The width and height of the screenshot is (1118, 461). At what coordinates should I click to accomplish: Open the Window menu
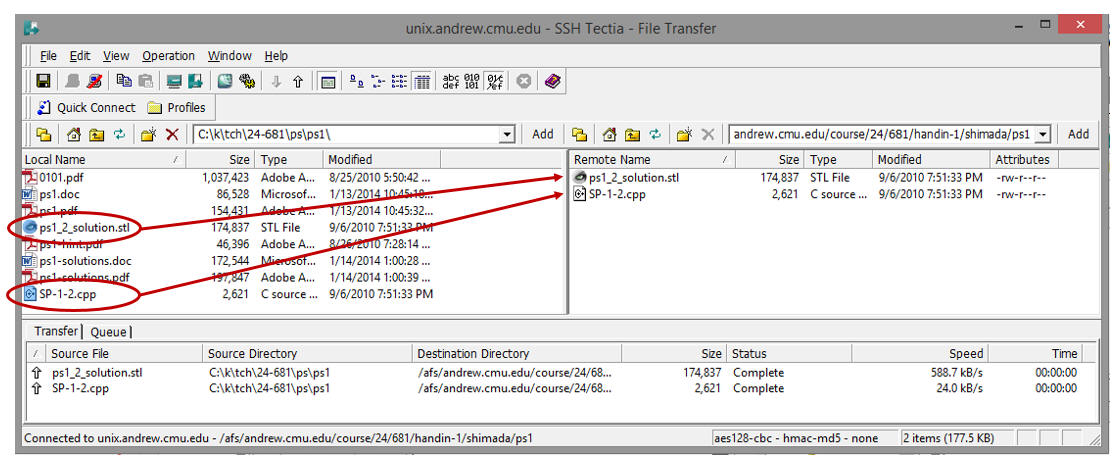click(230, 56)
